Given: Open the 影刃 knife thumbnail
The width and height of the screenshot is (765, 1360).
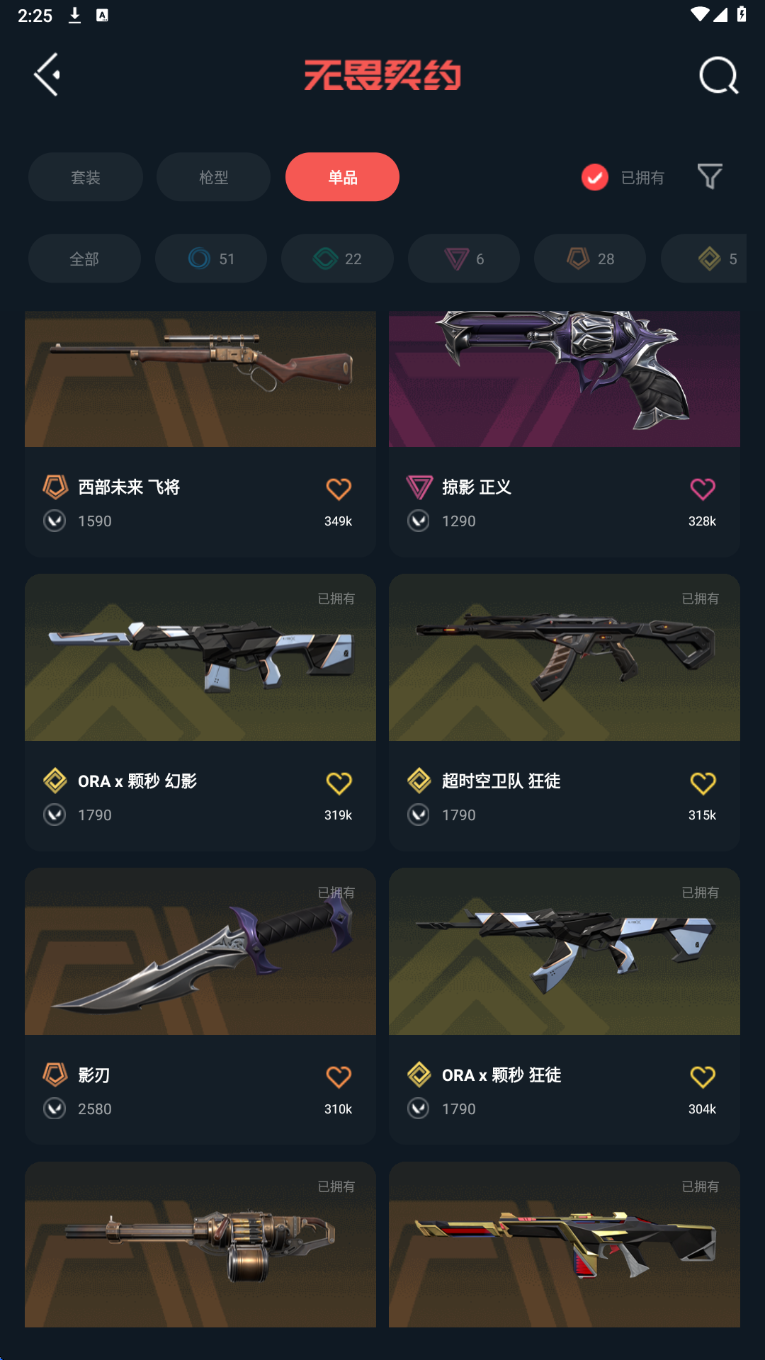Looking at the screenshot, I should pyautogui.click(x=200, y=951).
